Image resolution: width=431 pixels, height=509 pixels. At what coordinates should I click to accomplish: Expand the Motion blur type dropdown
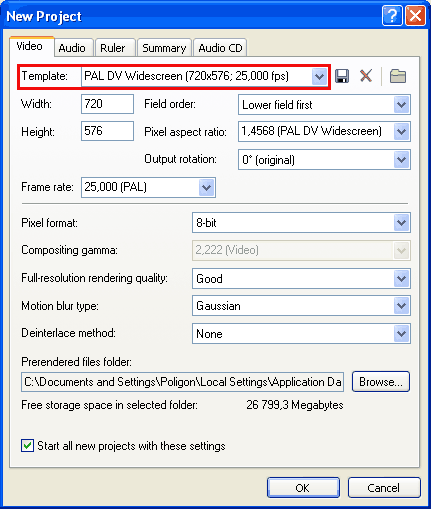401,306
